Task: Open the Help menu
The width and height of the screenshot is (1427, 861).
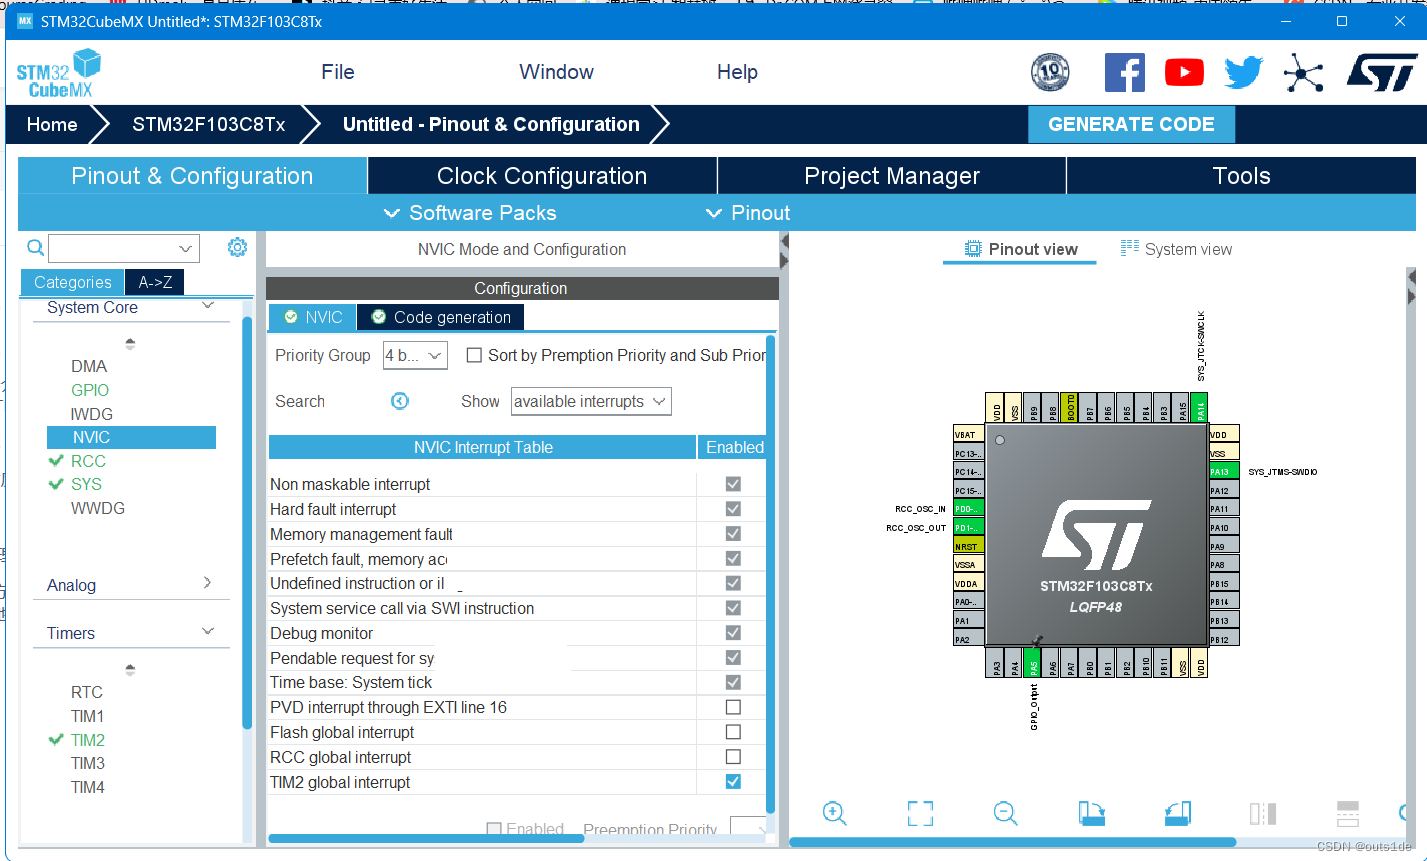Action: [737, 72]
